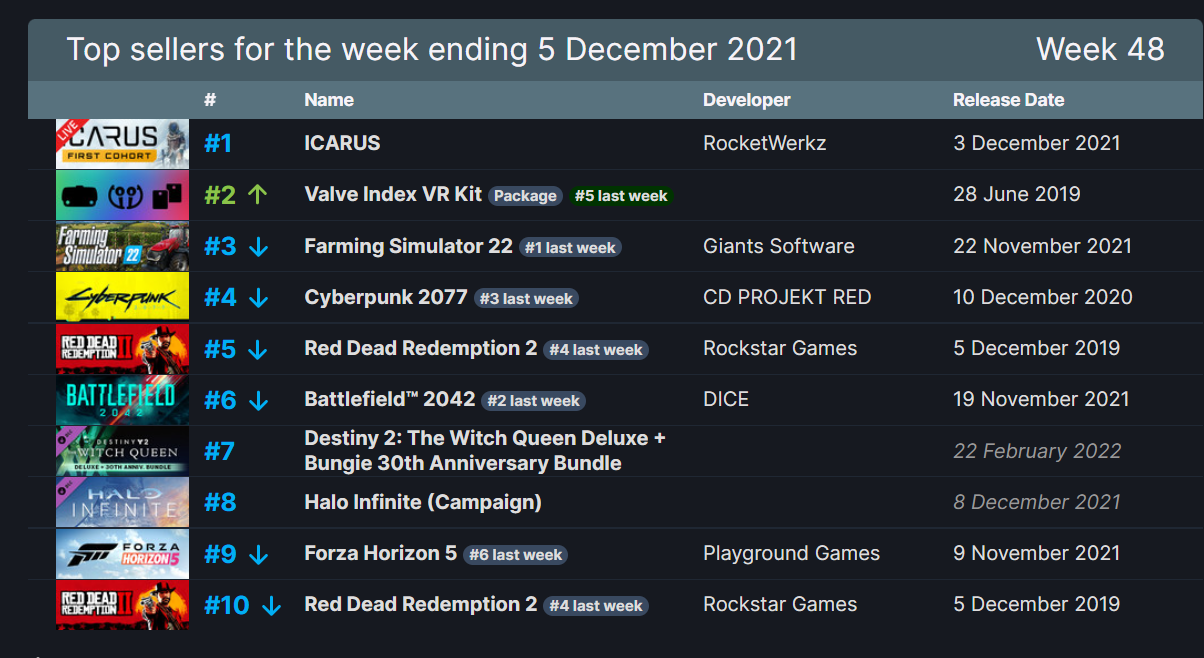Click the down arrow beside rank #6

[258, 400]
